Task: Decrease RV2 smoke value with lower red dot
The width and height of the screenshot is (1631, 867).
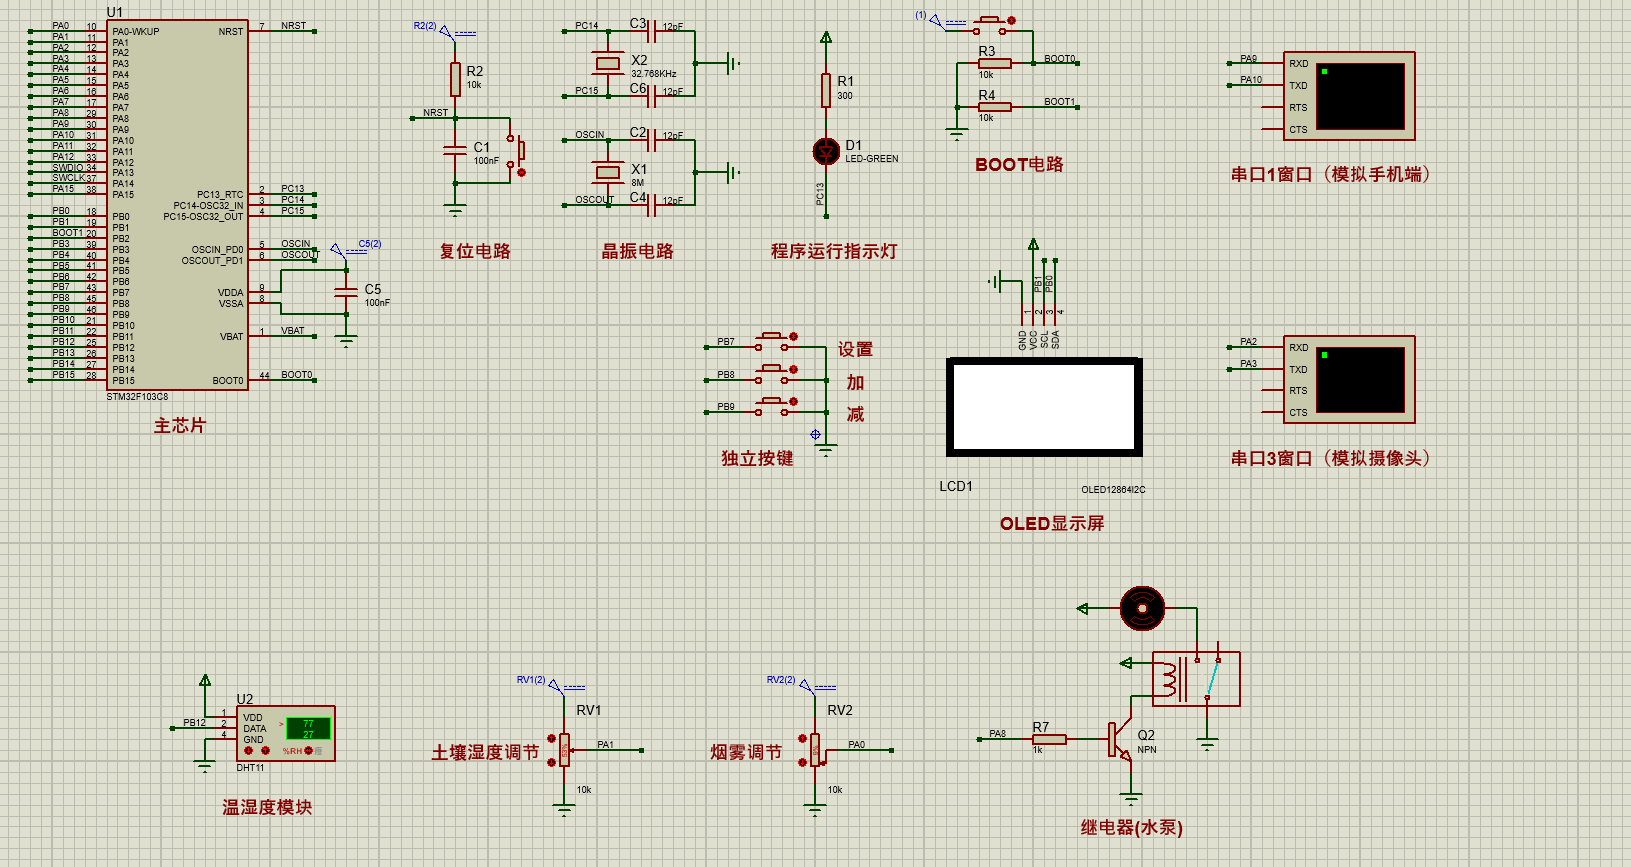Action: 801,762
